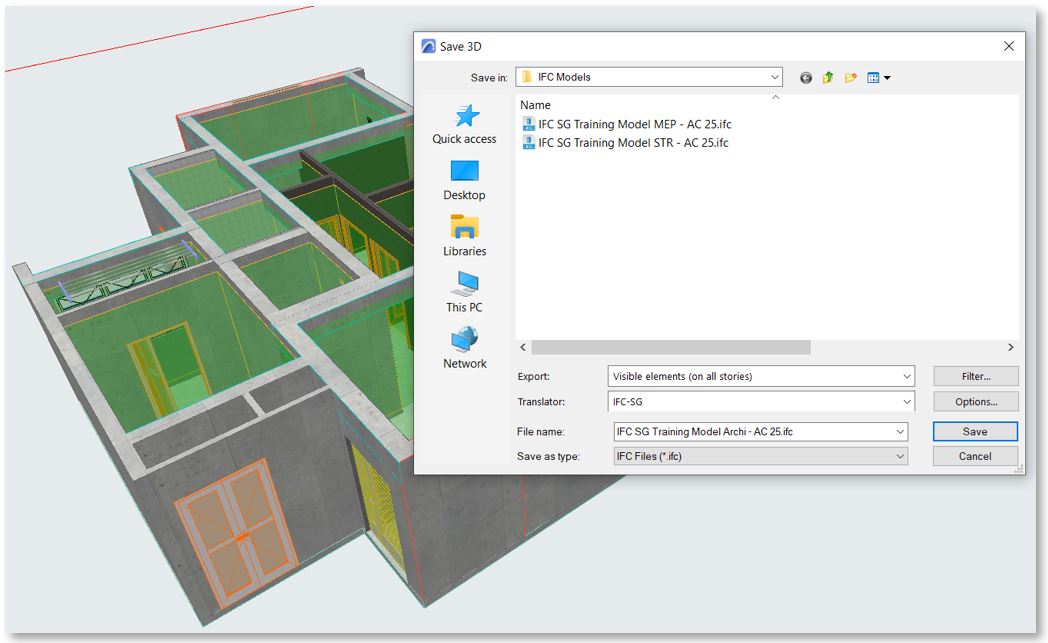Open the Export elements dropdown
The width and height of the screenshot is (1048, 643).
coord(906,377)
